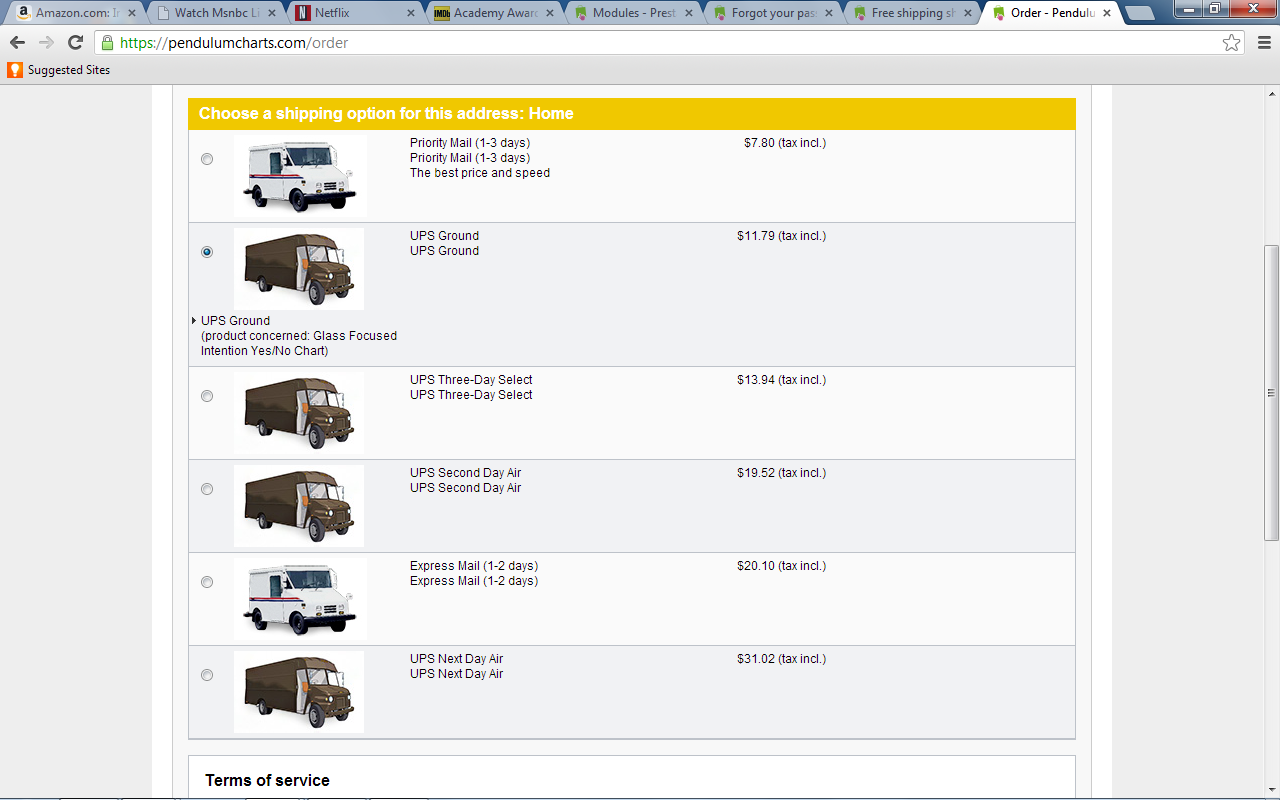Click the $20.10 (tax incl.) price
The image size is (1280, 800).
pos(781,566)
